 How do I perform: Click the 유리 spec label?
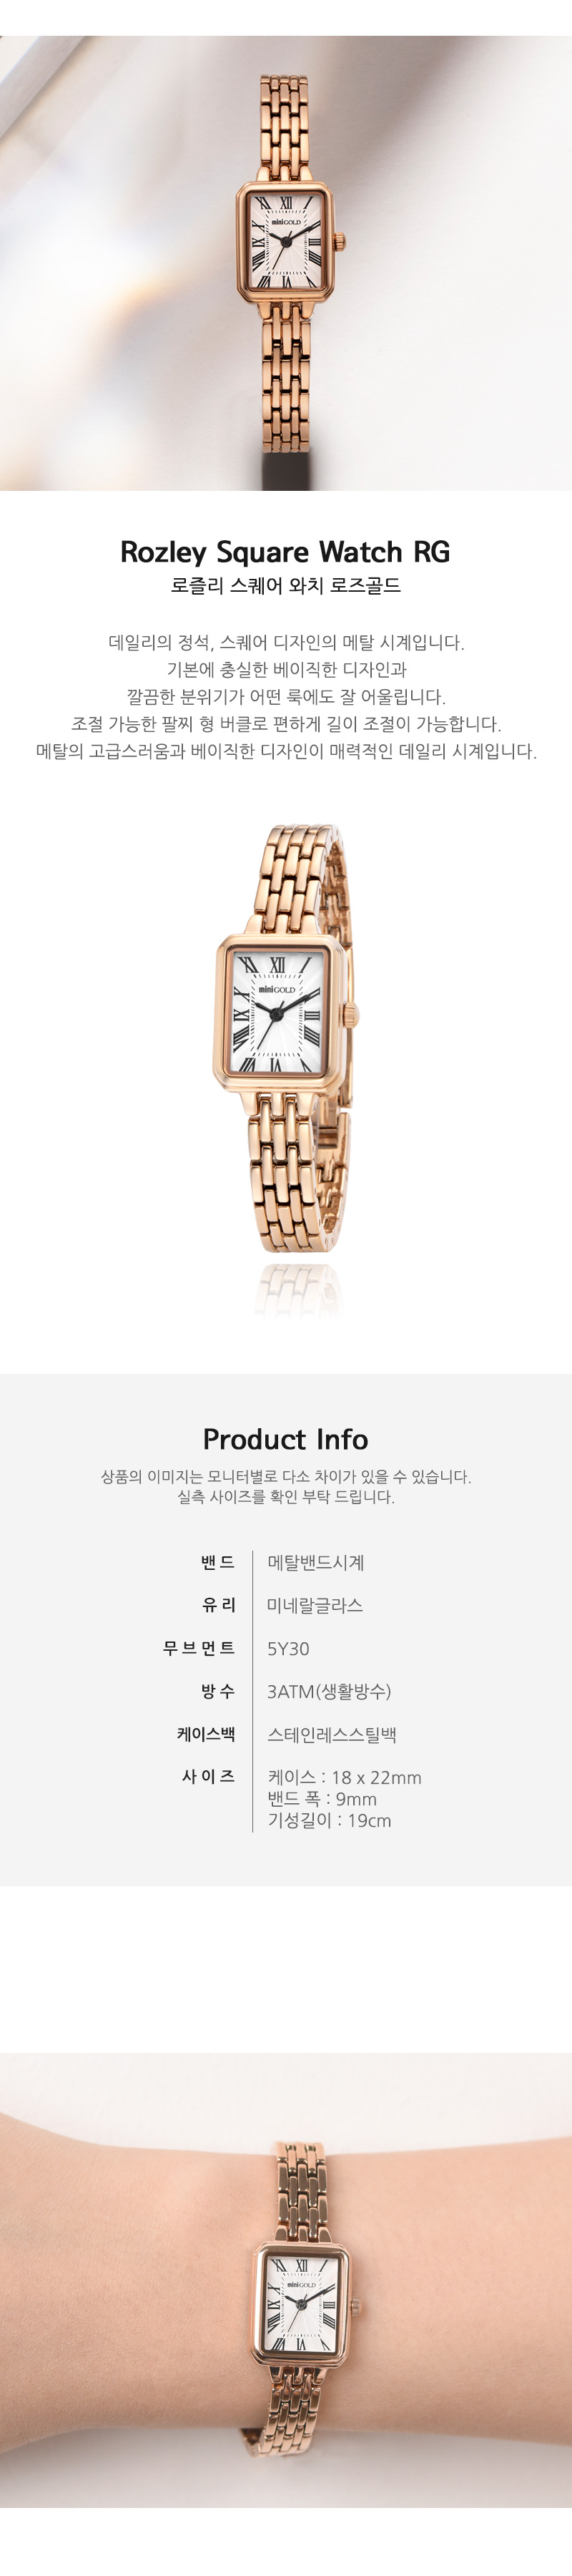[x=218, y=1605]
